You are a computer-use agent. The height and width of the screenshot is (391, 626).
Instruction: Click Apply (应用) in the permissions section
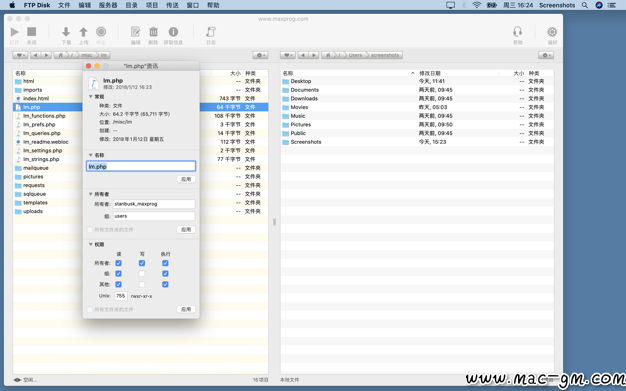(x=186, y=310)
